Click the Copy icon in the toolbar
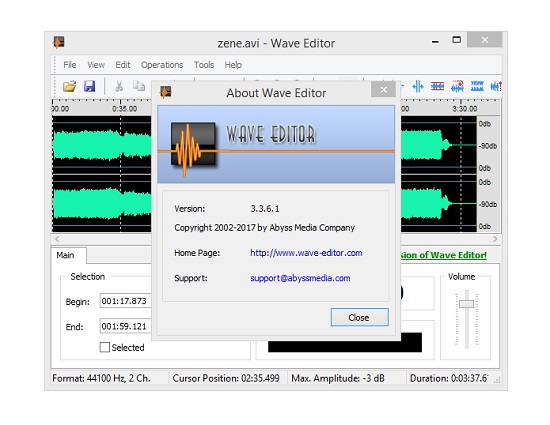The width and height of the screenshot is (550, 425). tap(139, 86)
